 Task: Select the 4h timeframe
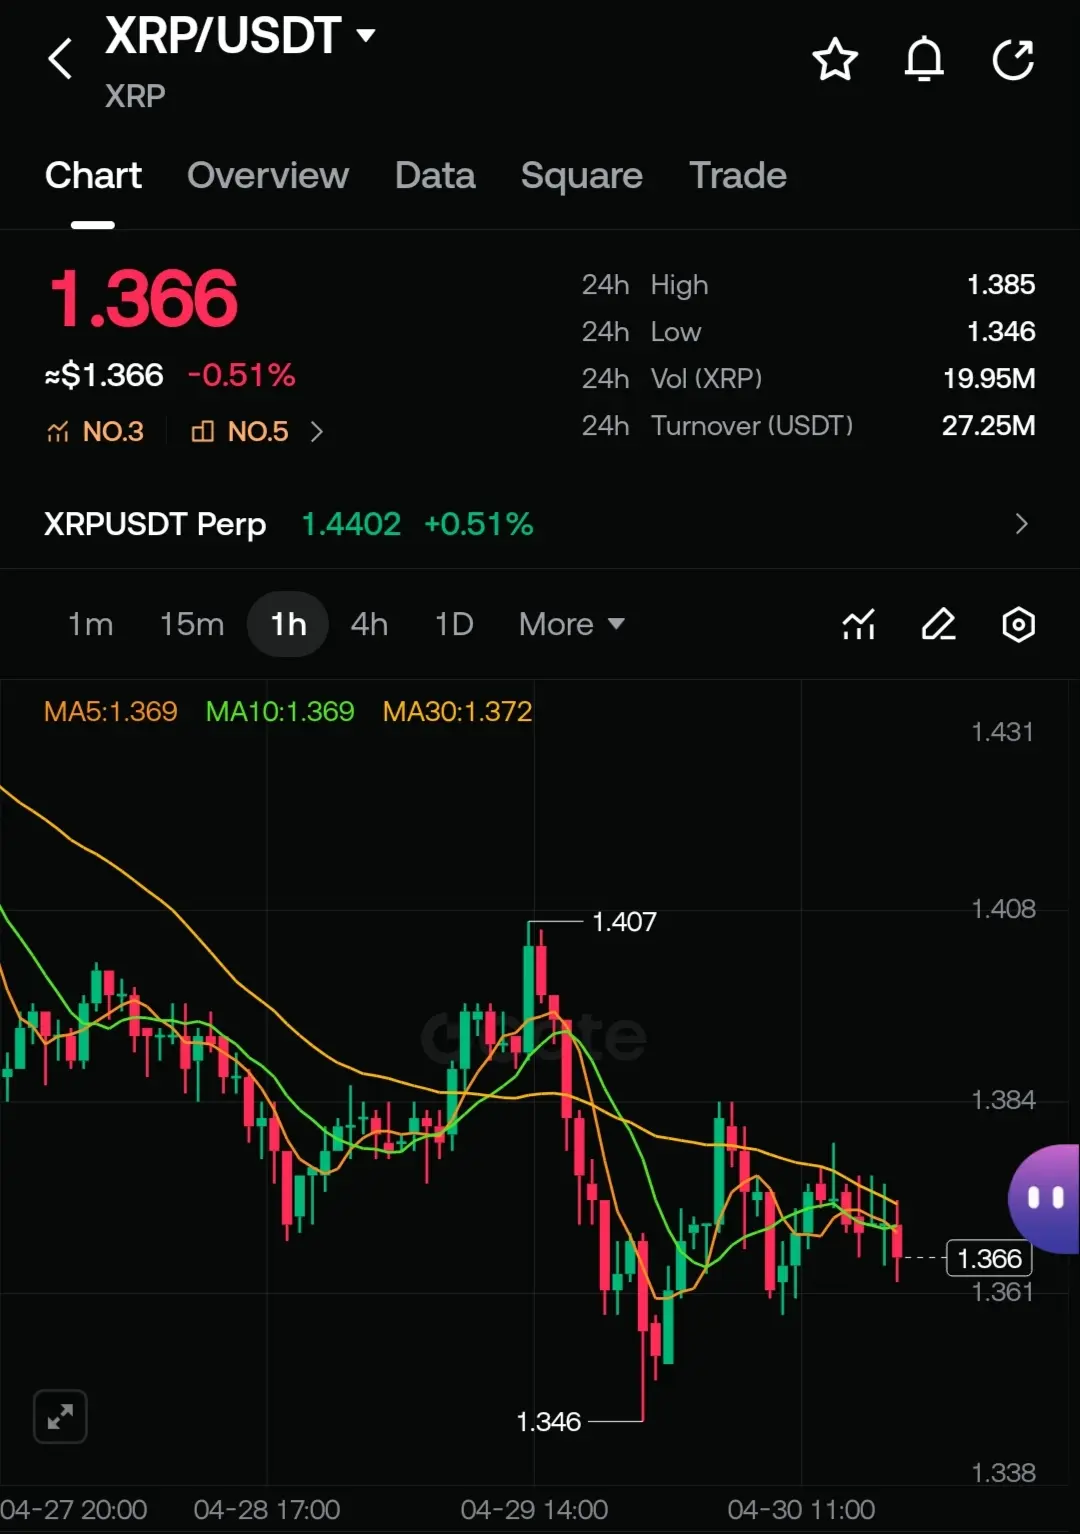coord(369,624)
